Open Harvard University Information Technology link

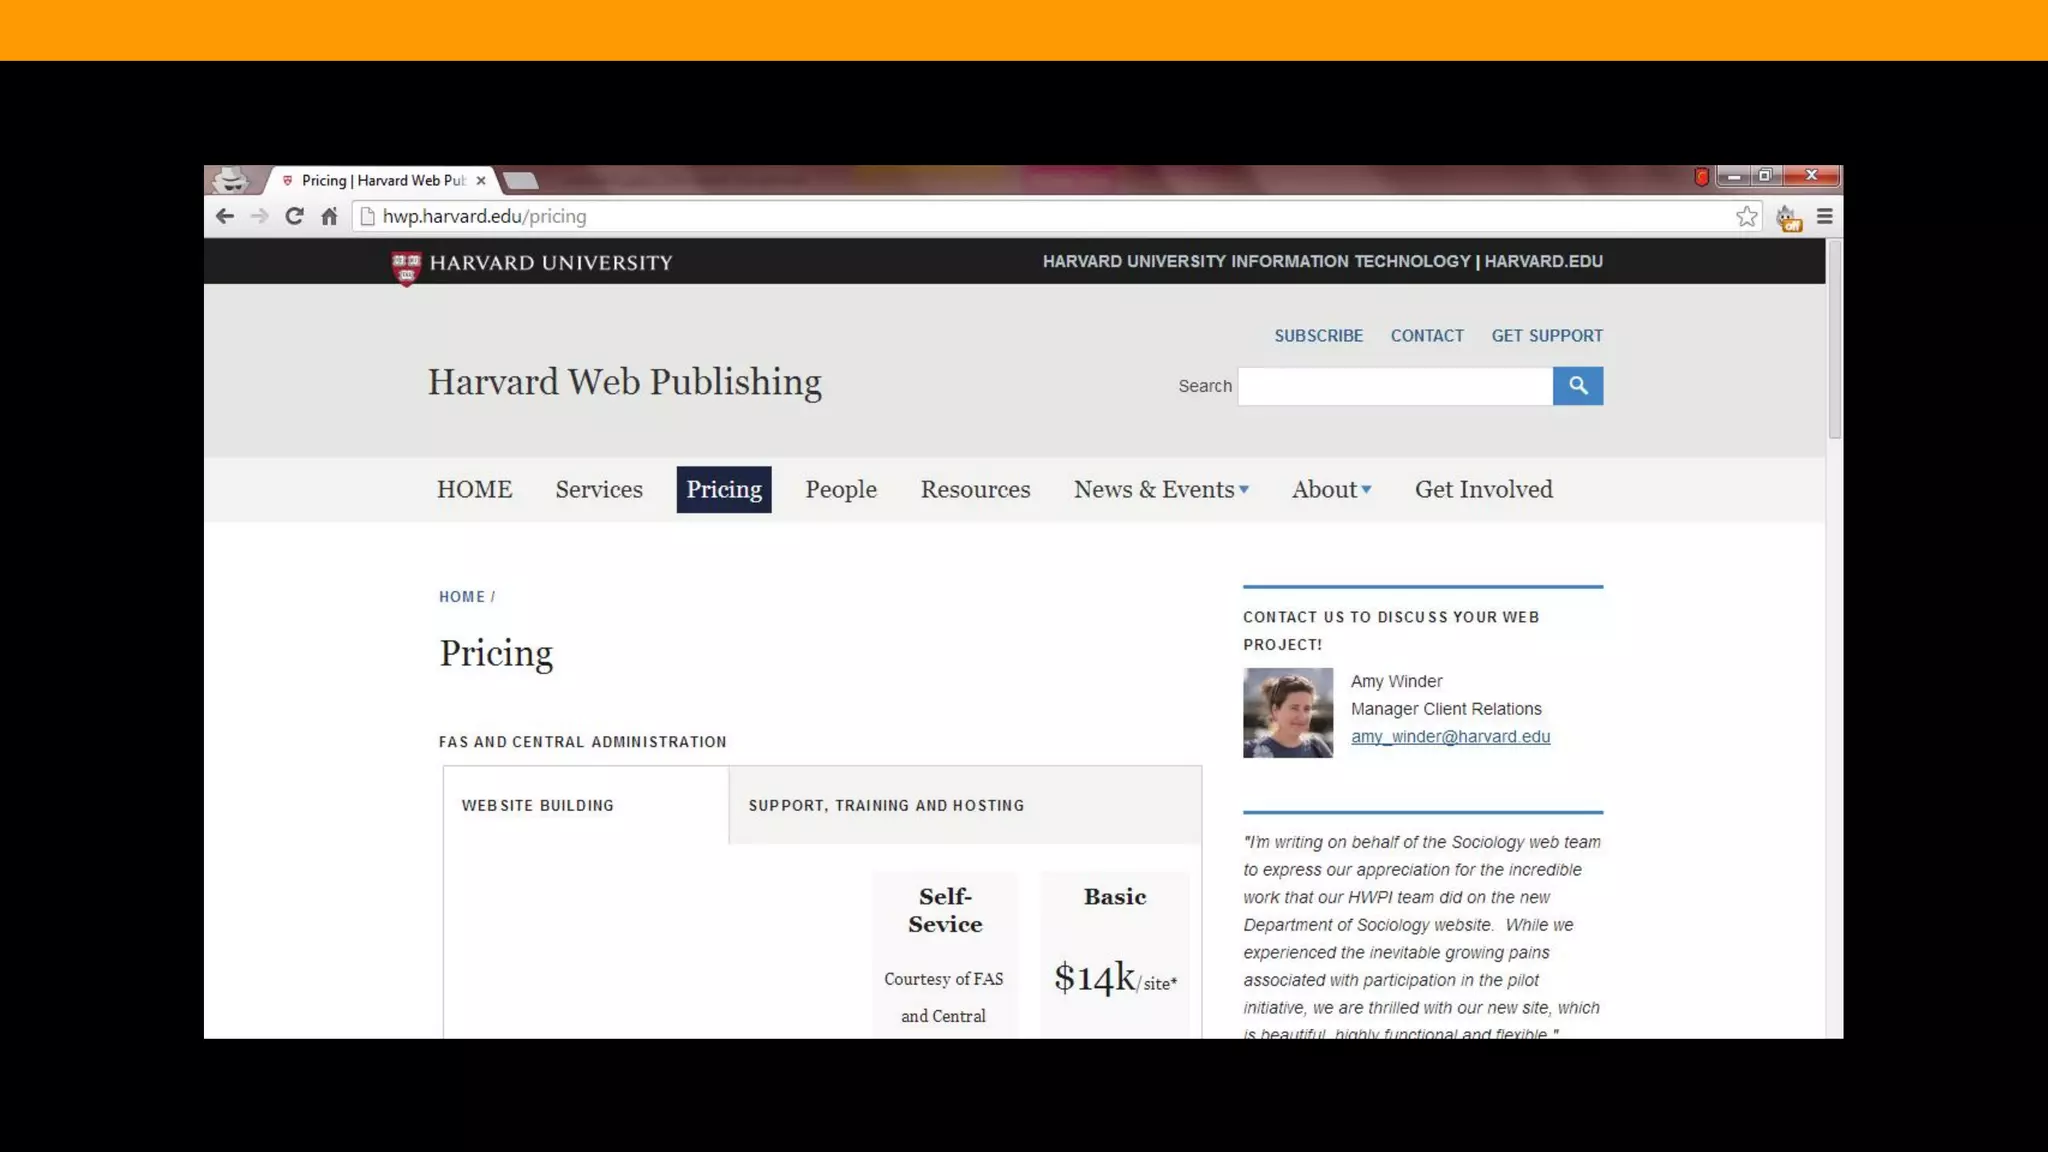tap(1256, 262)
